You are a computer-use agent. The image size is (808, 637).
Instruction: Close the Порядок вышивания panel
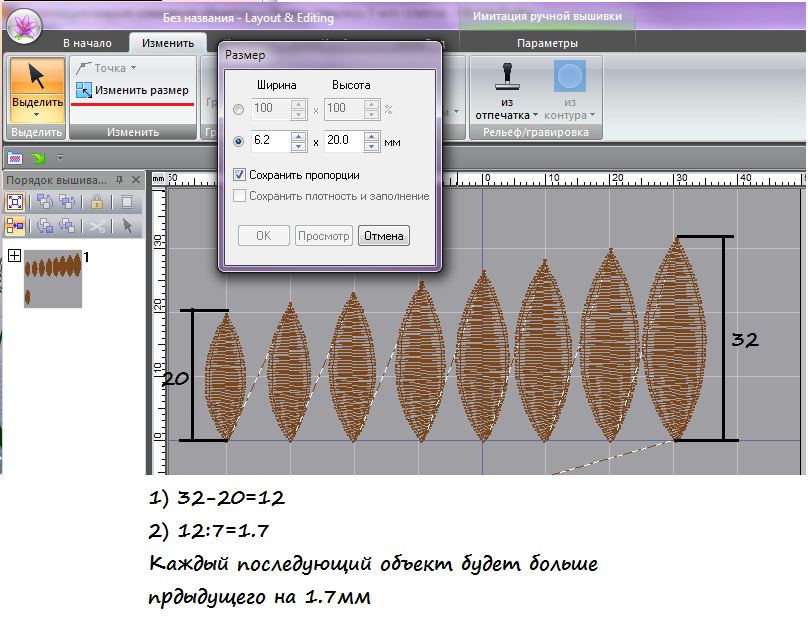pos(136,180)
